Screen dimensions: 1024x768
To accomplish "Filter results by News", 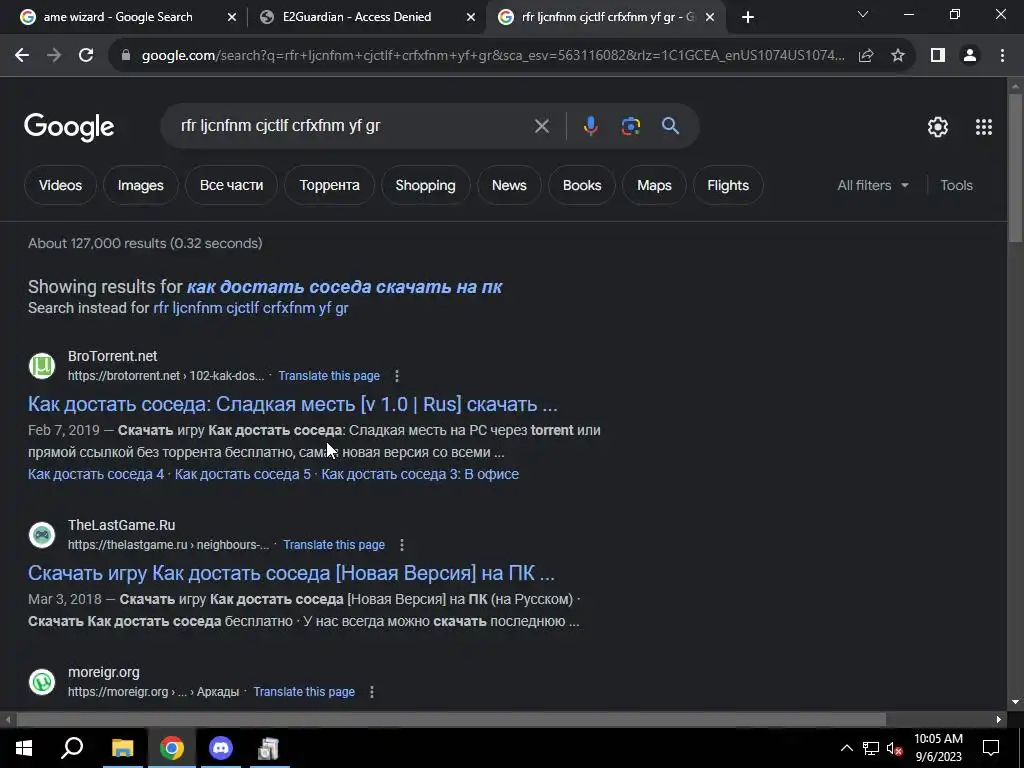I will [509, 185].
